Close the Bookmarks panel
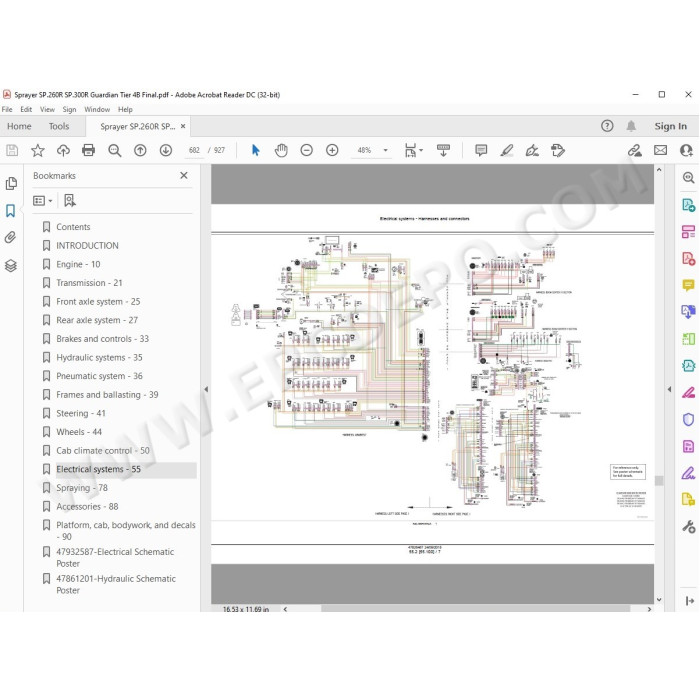The width and height of the screenshot is (700, 700). point(183,175)
